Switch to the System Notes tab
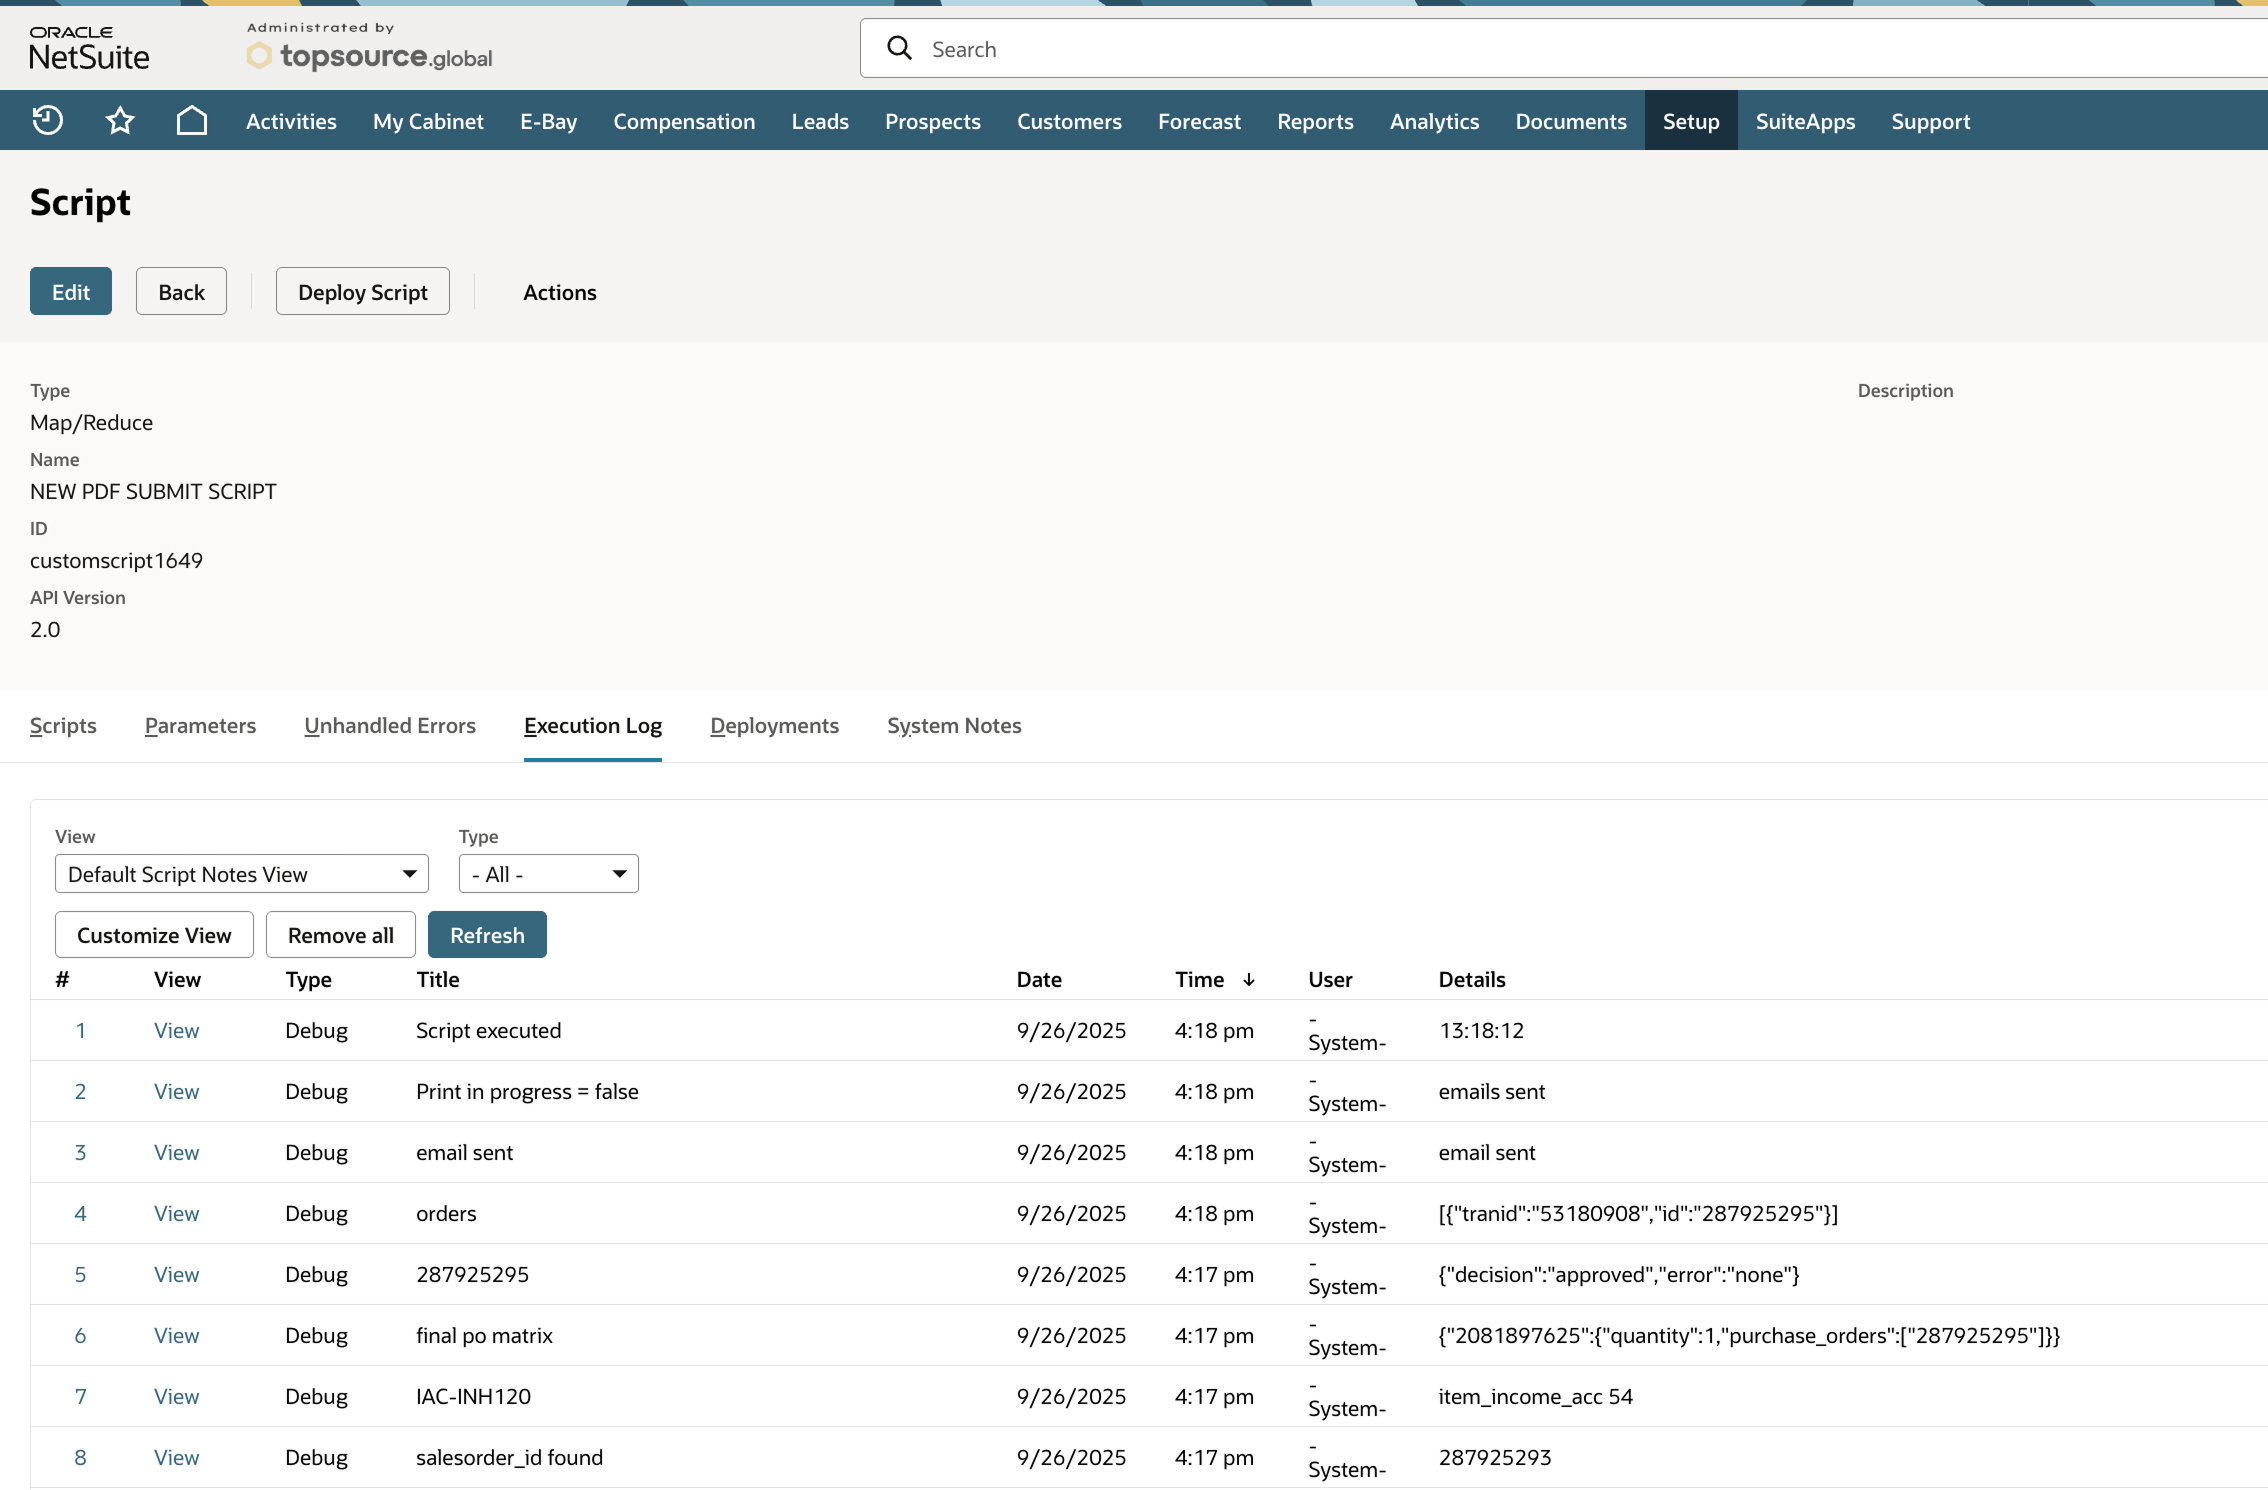 coord(954,725)
